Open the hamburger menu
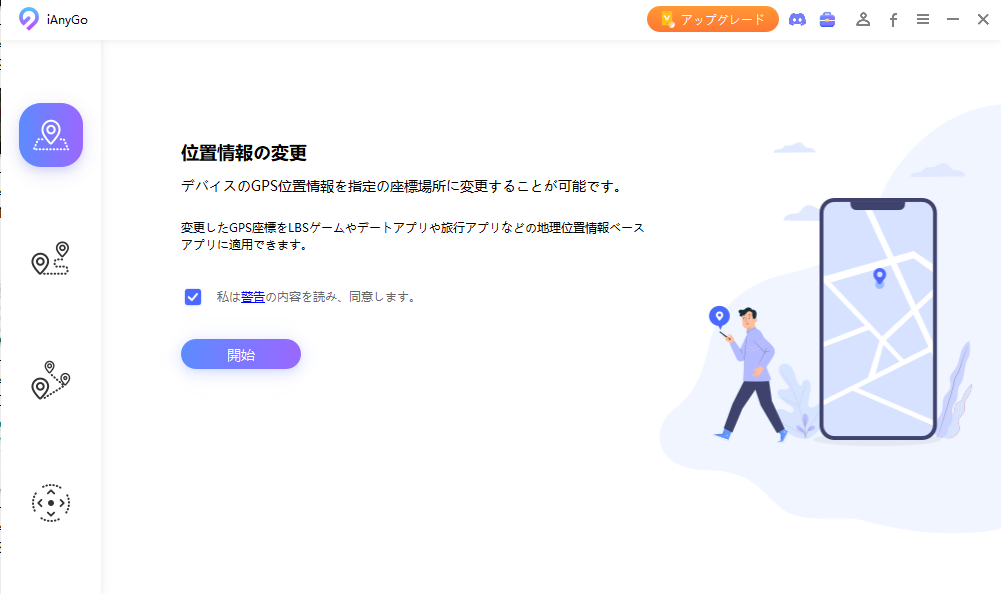The height and width of the screenshot is (594, 1001). 922,19
